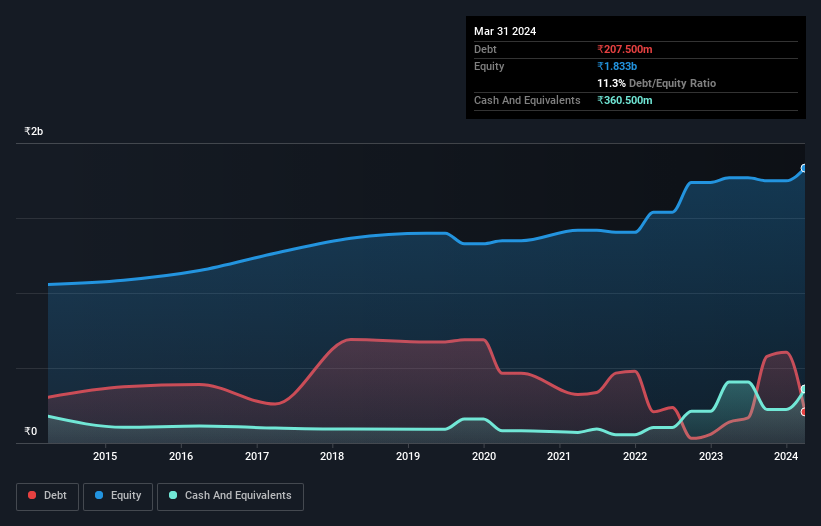Image resolution: width=821 pixels, height=526 pixels.
Task: Click the red Debt legend dot
Action: click(32, 495)
